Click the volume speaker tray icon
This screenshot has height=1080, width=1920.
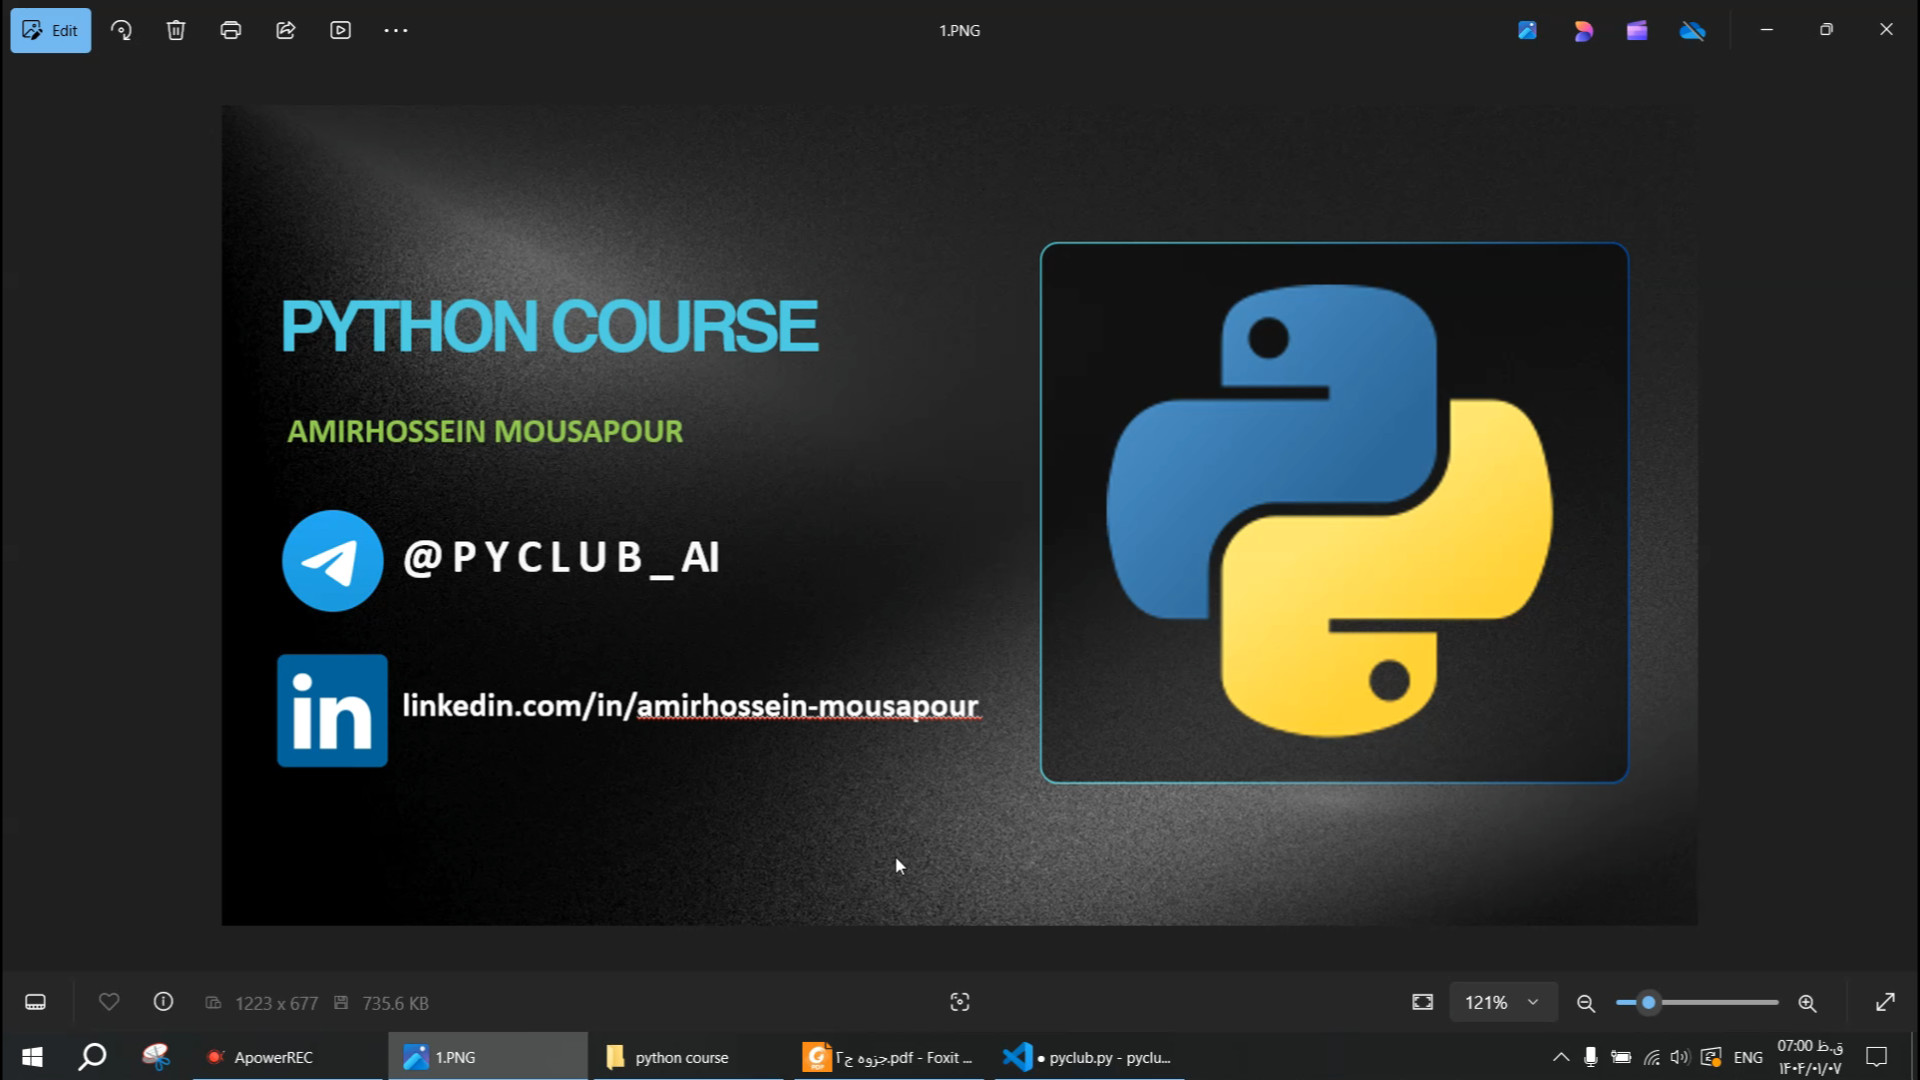coord(1680,1057)
